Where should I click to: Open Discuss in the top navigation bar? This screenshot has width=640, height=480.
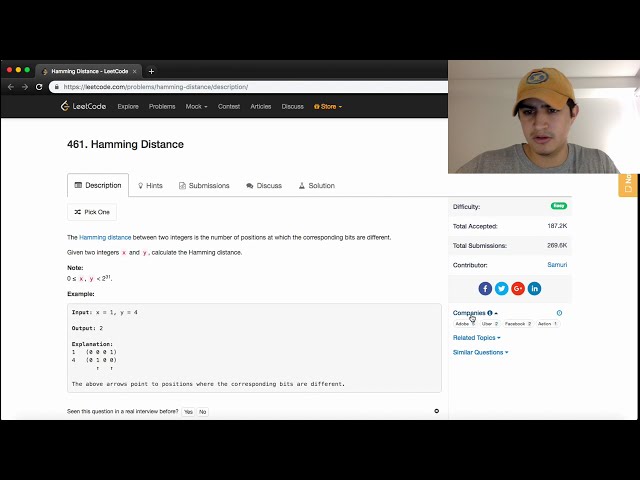(292, 107)
